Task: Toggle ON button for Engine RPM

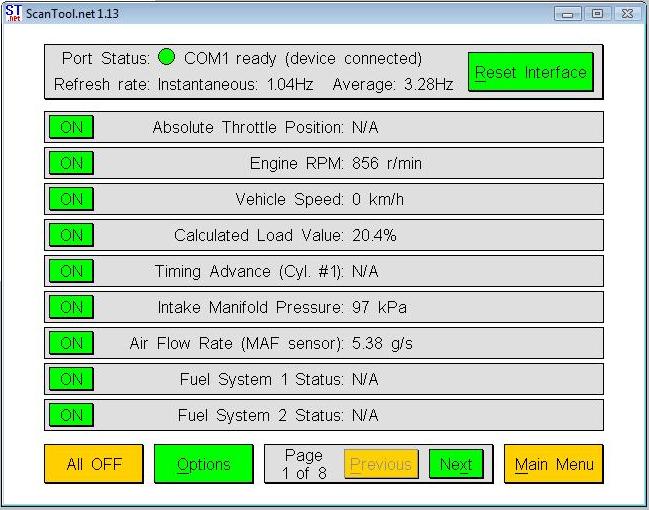Action: tap(71, 163)
